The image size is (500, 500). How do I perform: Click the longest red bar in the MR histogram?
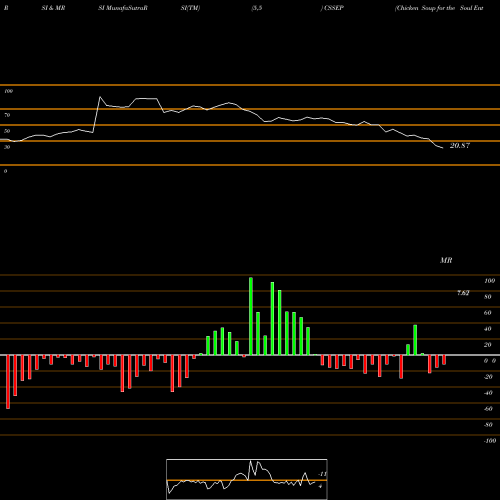click(x=8, y=382)
